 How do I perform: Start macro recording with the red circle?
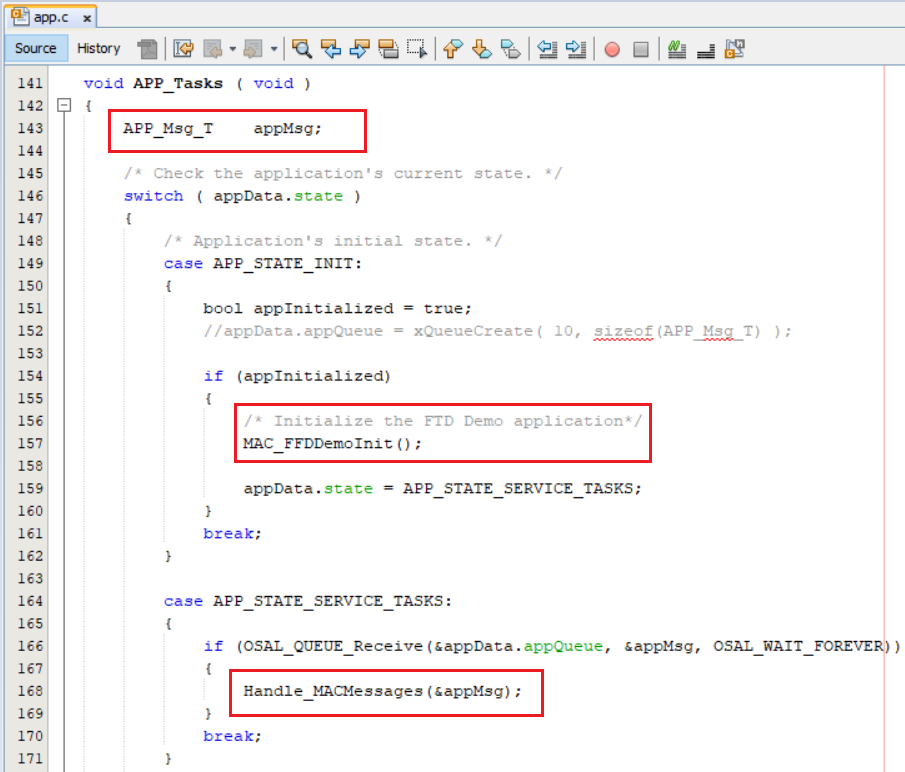coord(611,48)
